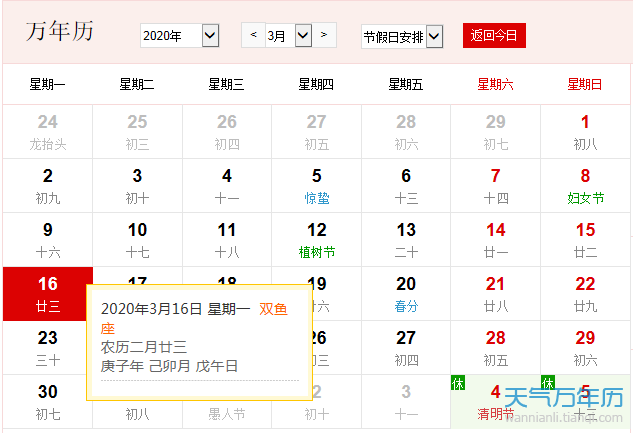633x433 pixels.
Task: Select March 13 二十 date
Action: [406, 240]
